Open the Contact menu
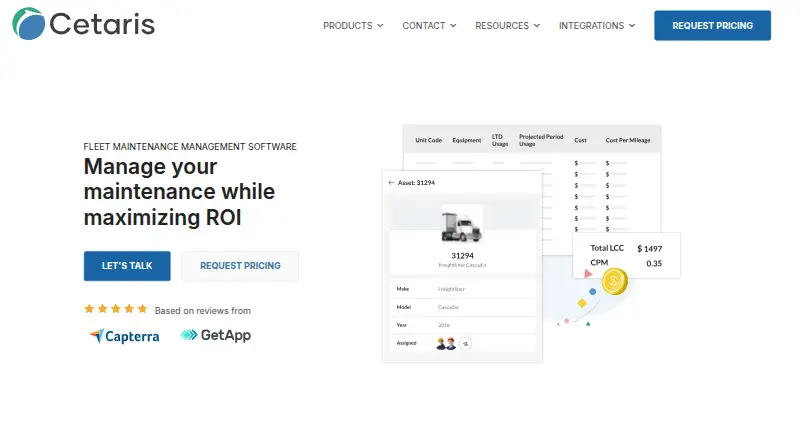 pyautogui.click(x=429, y=26)
